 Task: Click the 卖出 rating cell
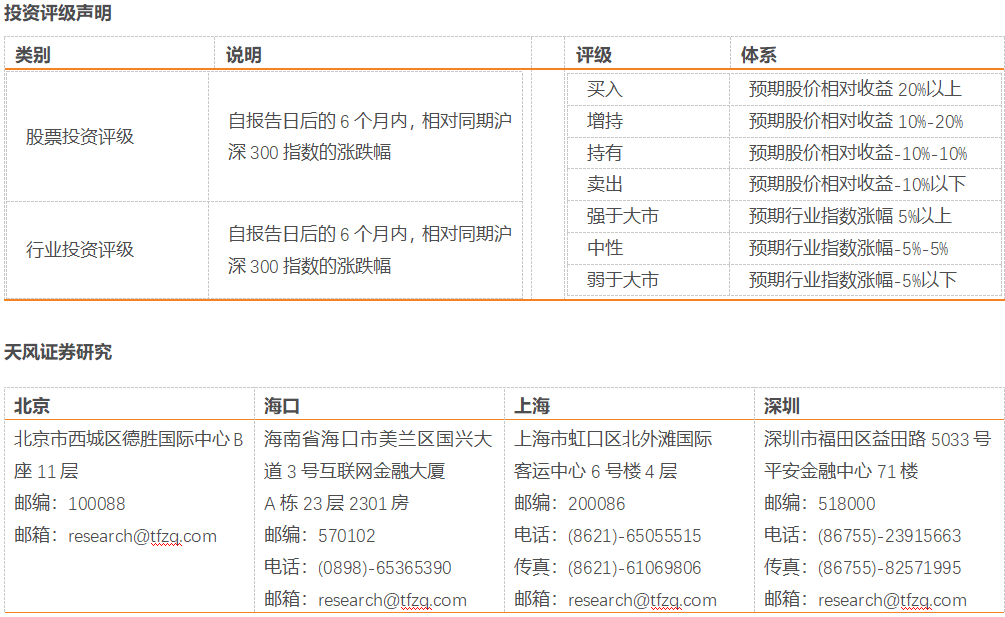click(604, 184)
